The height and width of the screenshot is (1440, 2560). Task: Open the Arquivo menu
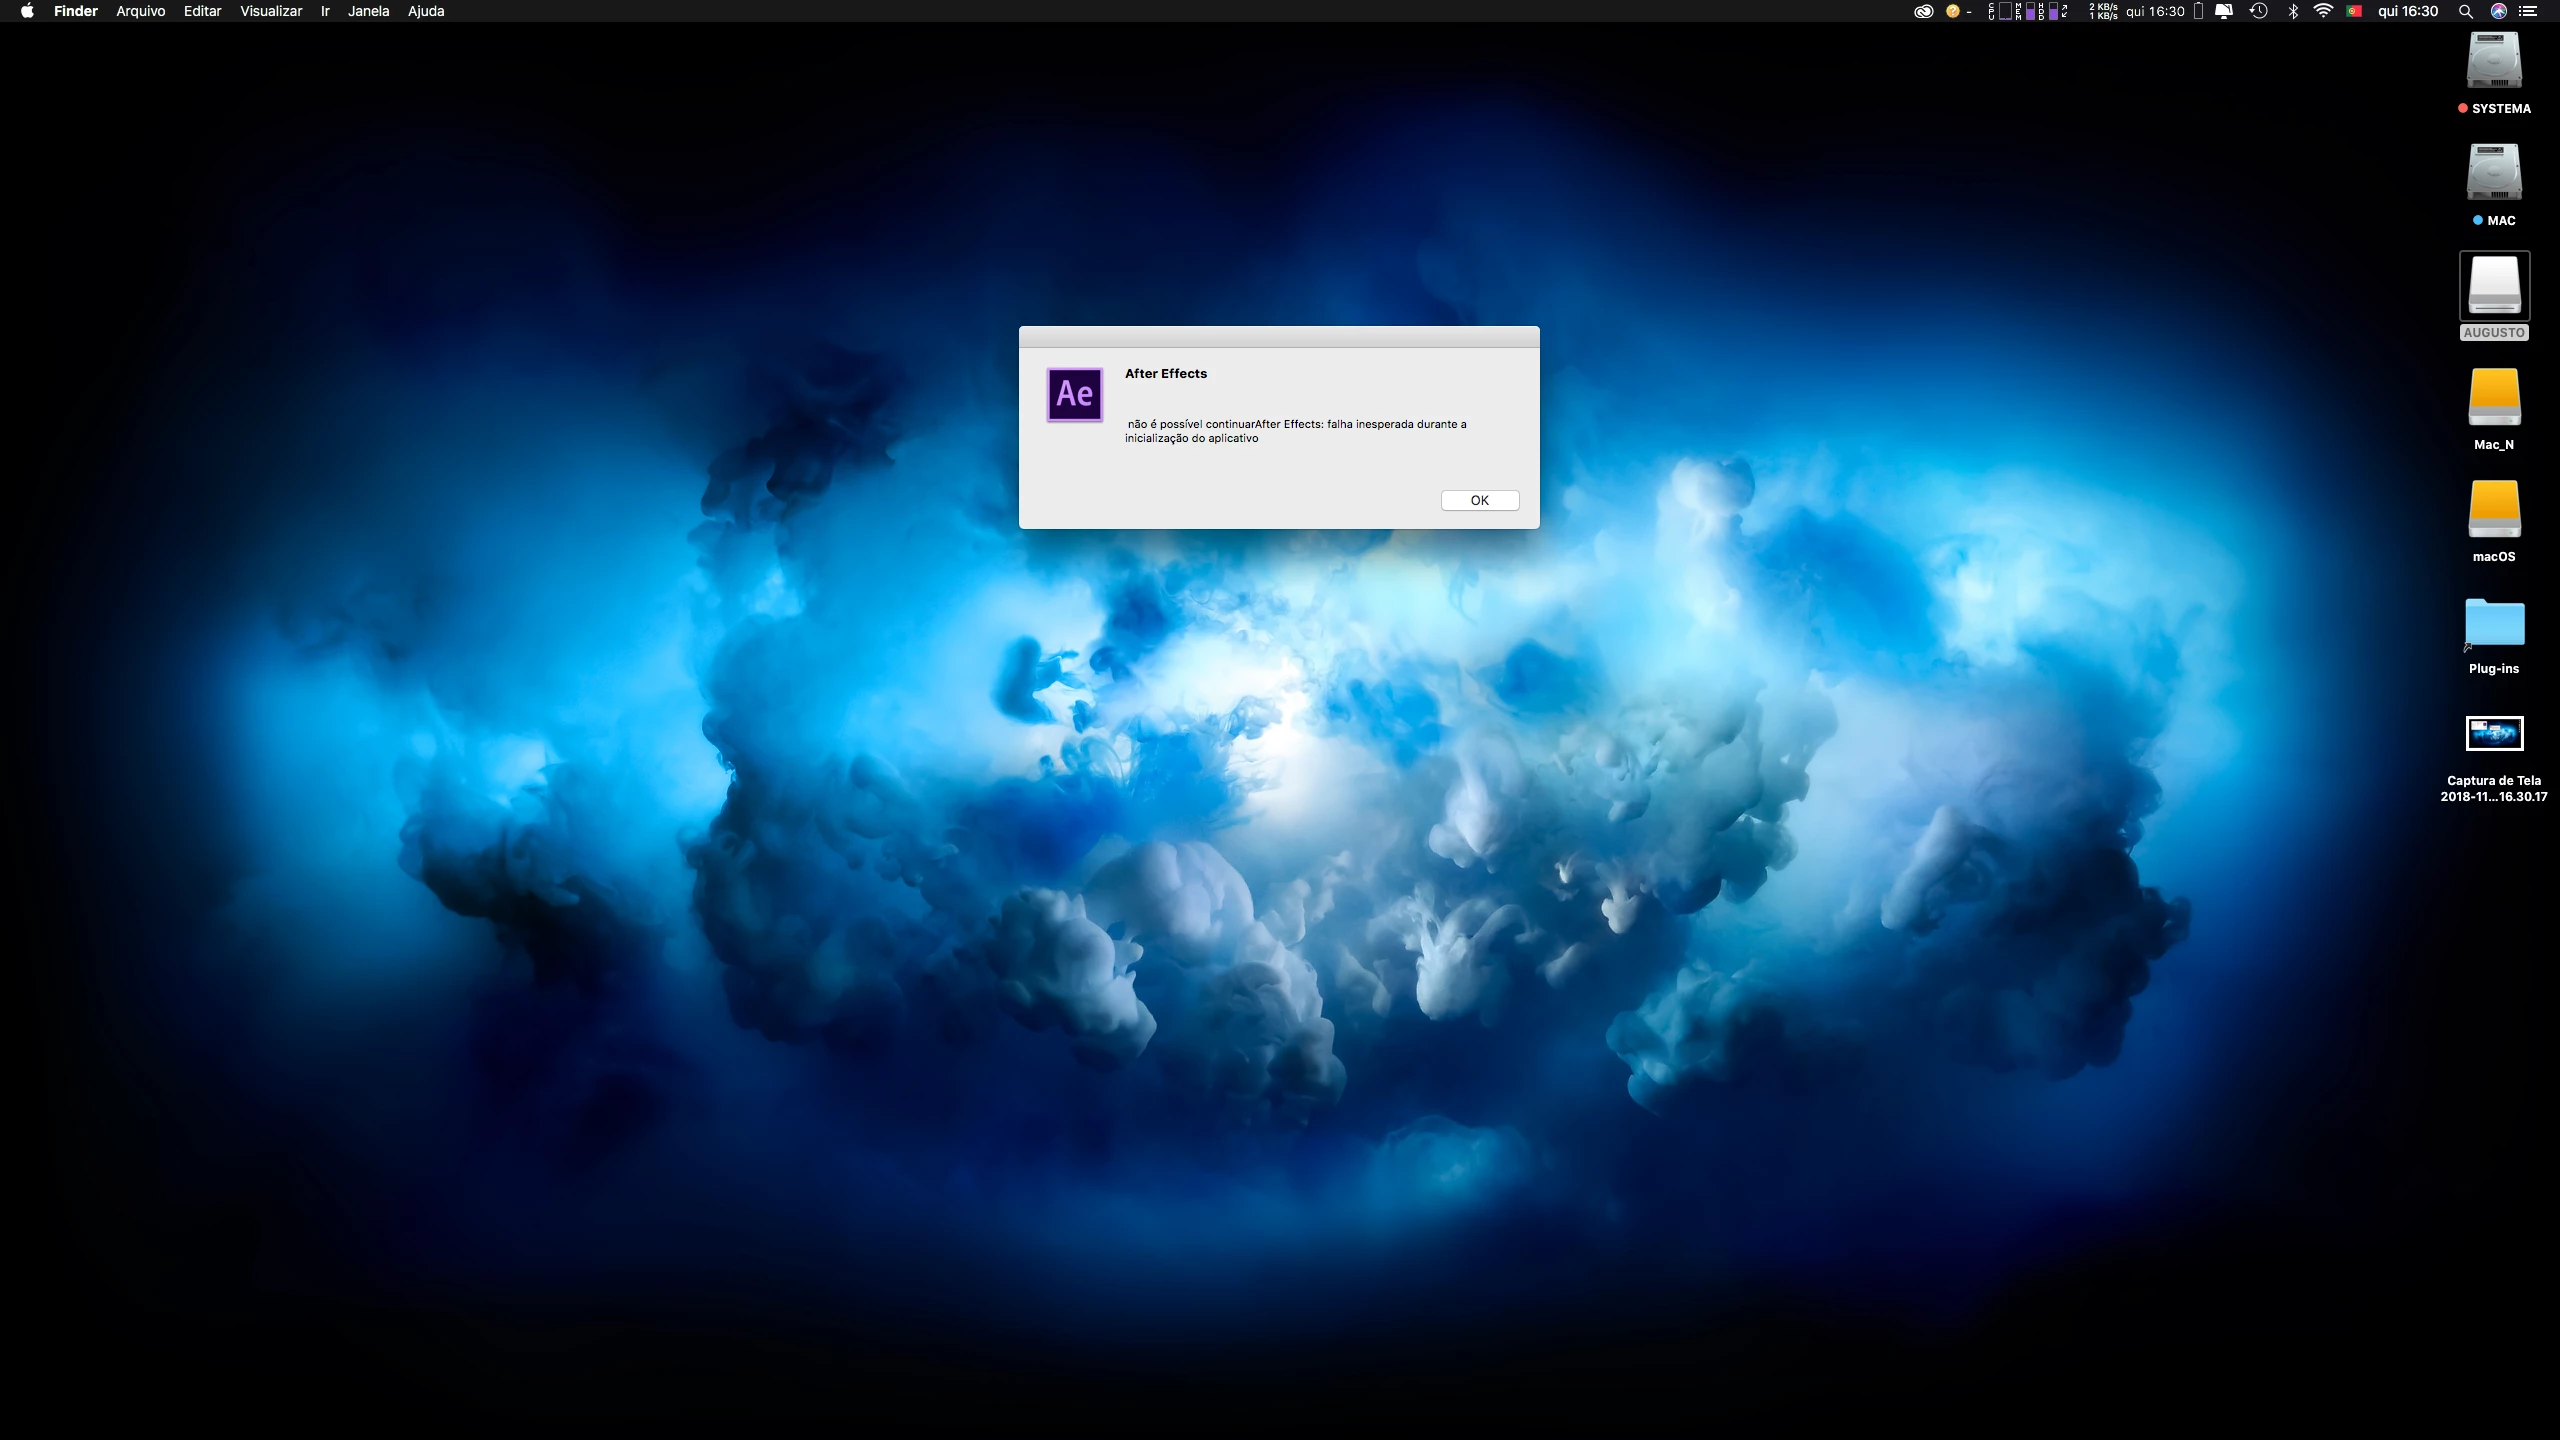click(x=140, y=11)
